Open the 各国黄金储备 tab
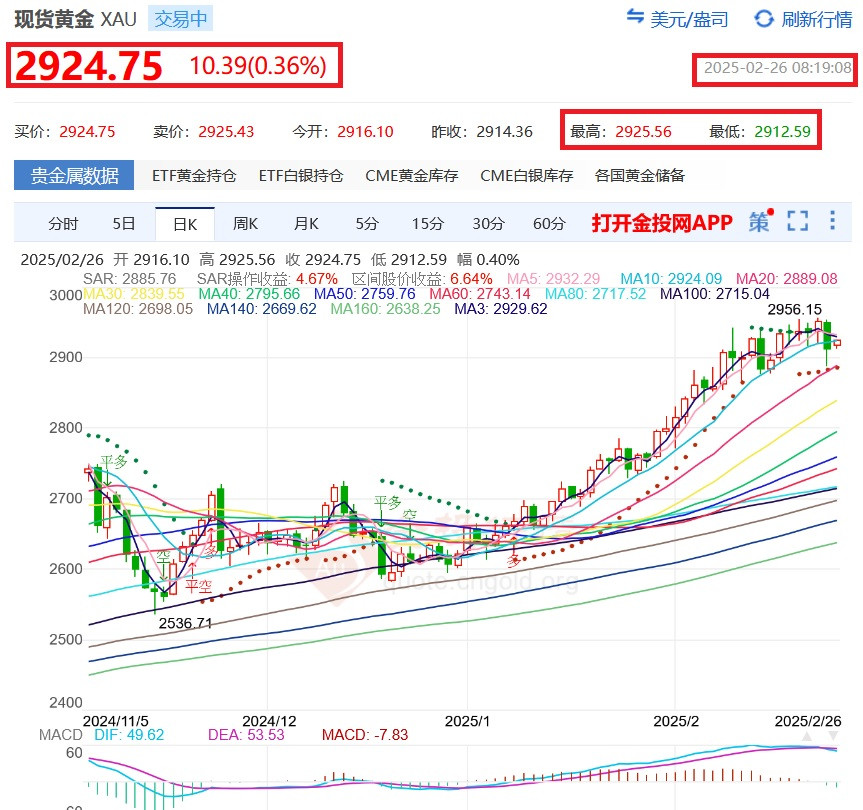Image resolution: width=863 pixels, height=810 pixels. tap(640, 176)
